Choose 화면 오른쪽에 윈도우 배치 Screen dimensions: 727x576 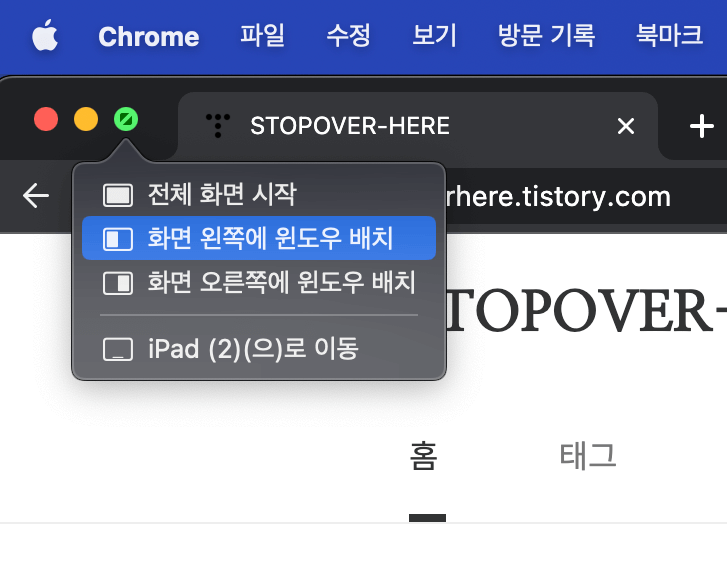259,282
